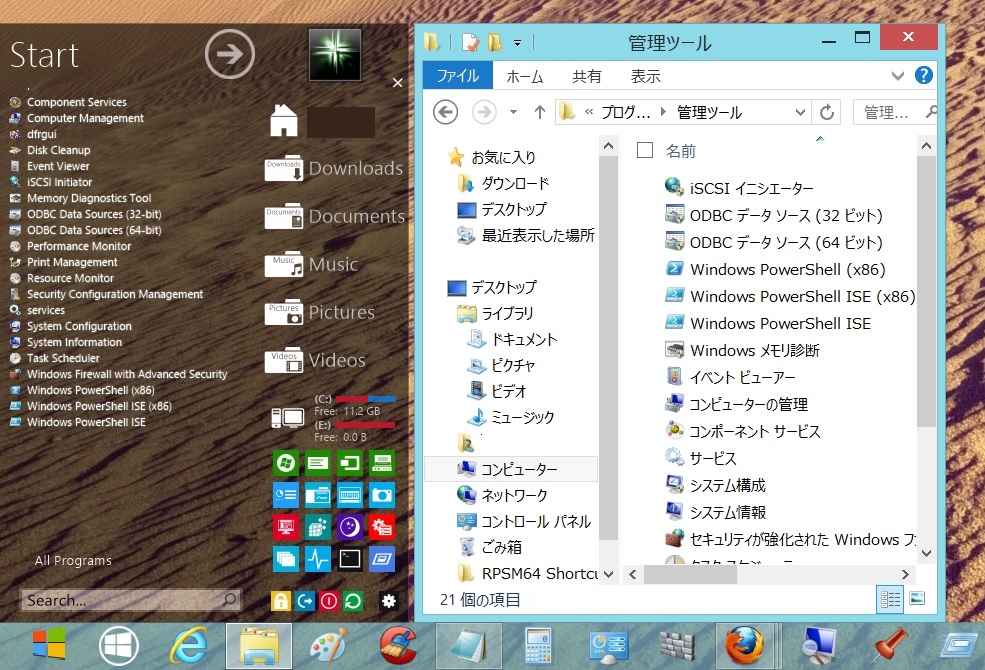Switch to the 表示 ribbon tab

click(645, 76)
